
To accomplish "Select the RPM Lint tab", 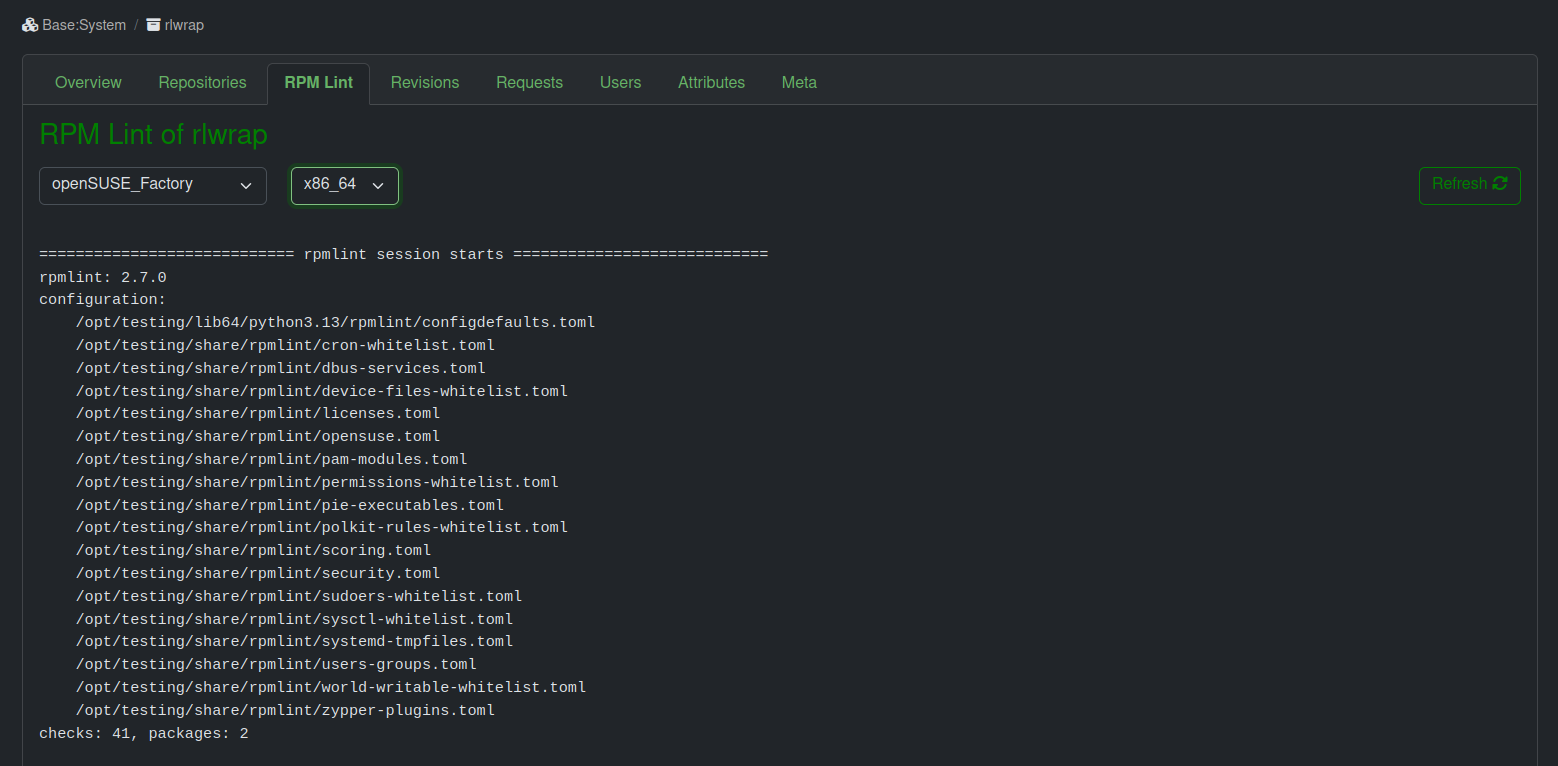I will [x=318, y=83].
